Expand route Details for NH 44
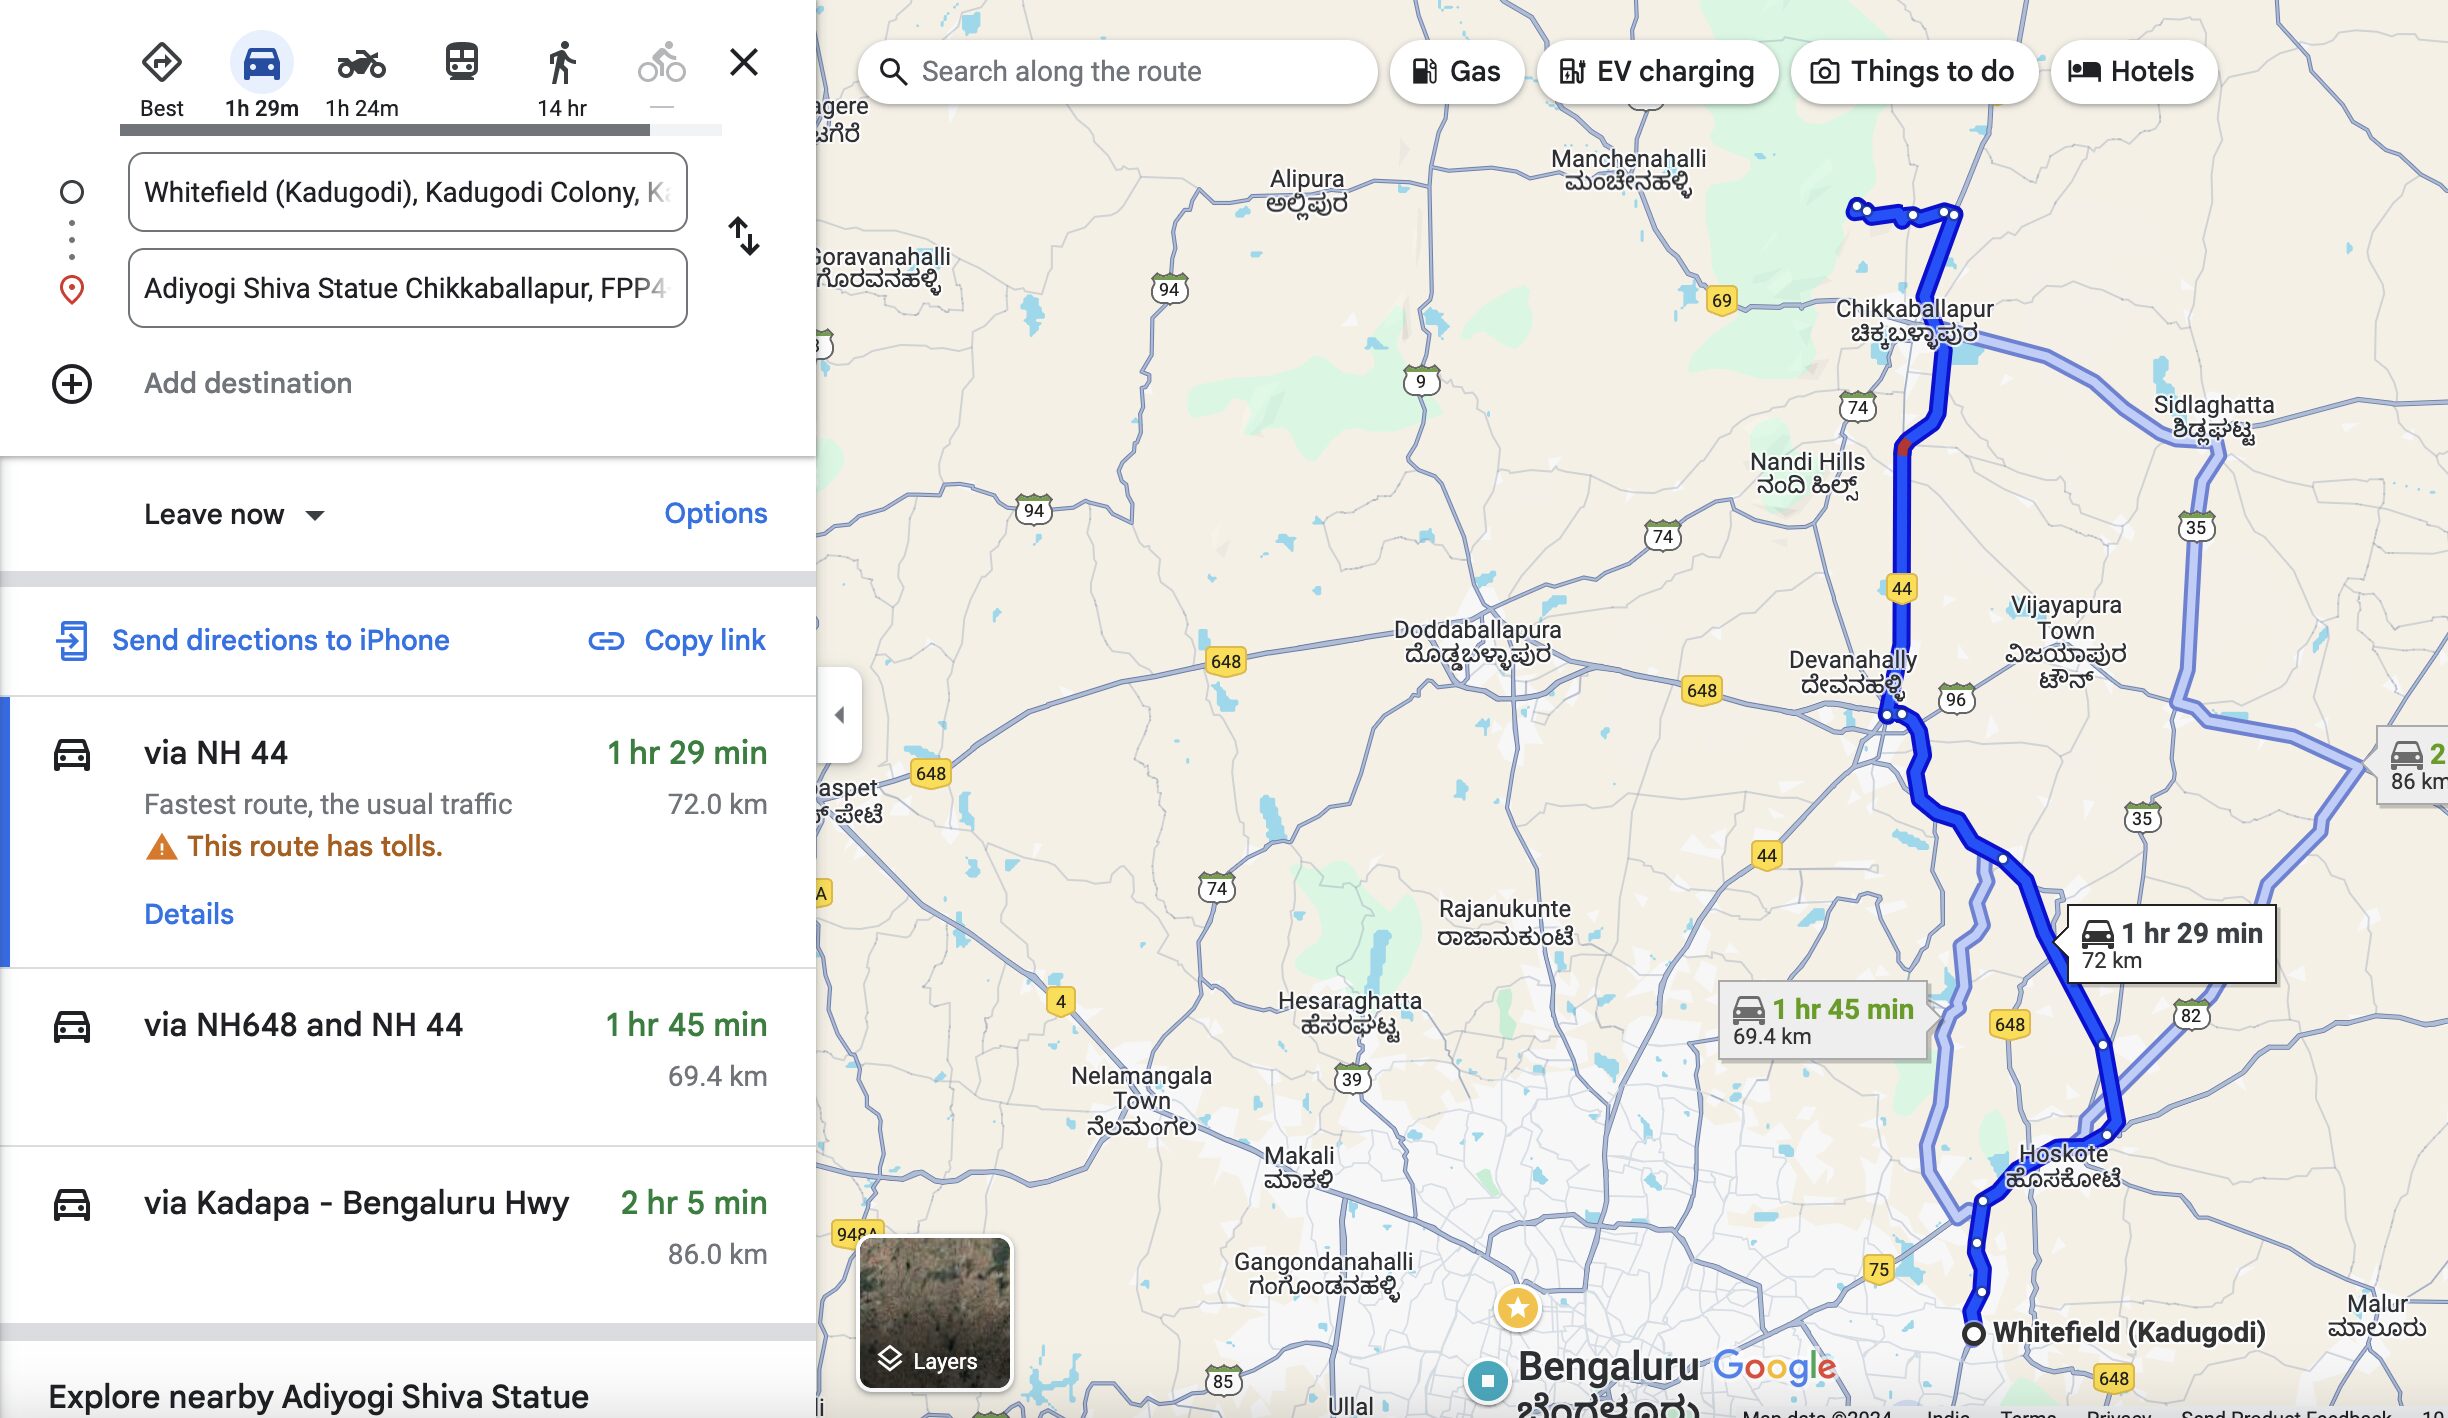The image size is (2448, 1418). tap(187, 913)
